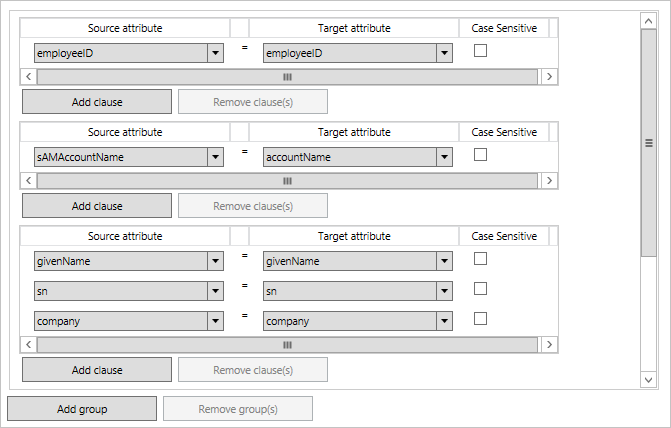This screenshot has height=428, width=671.
Task: Toggle Case Sensitive for sAMAccountName clause
Action: 480,155
